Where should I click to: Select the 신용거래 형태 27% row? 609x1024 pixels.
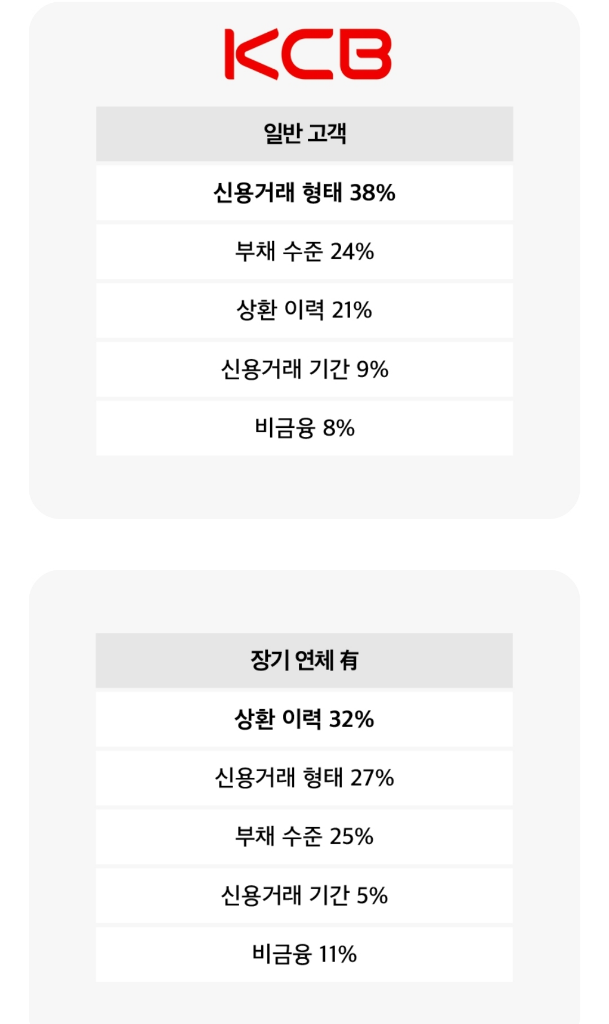tap(304, 778)
